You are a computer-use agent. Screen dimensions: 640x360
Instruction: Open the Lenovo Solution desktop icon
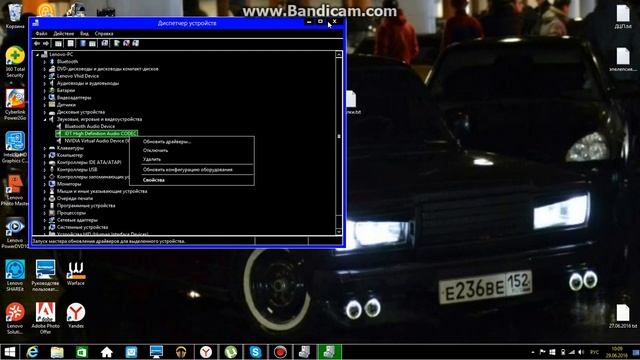coord(15,318)
